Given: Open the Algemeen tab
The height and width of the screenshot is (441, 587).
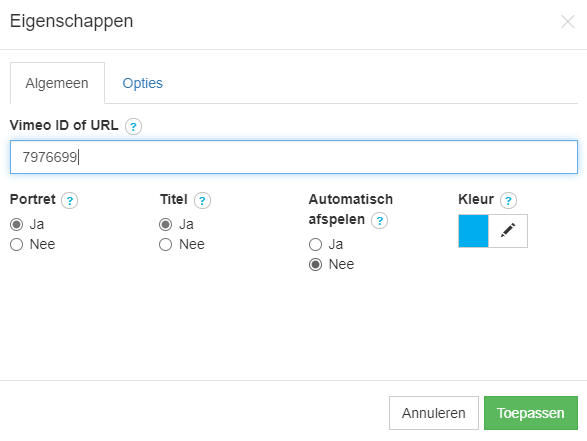Looking at the screenshot, I should pyautogui.click(x=57, y=83).
